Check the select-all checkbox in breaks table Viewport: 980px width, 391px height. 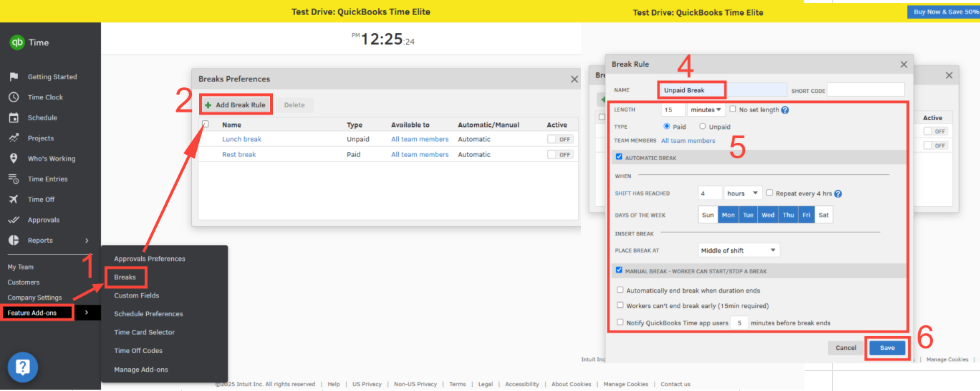[206, 124]
